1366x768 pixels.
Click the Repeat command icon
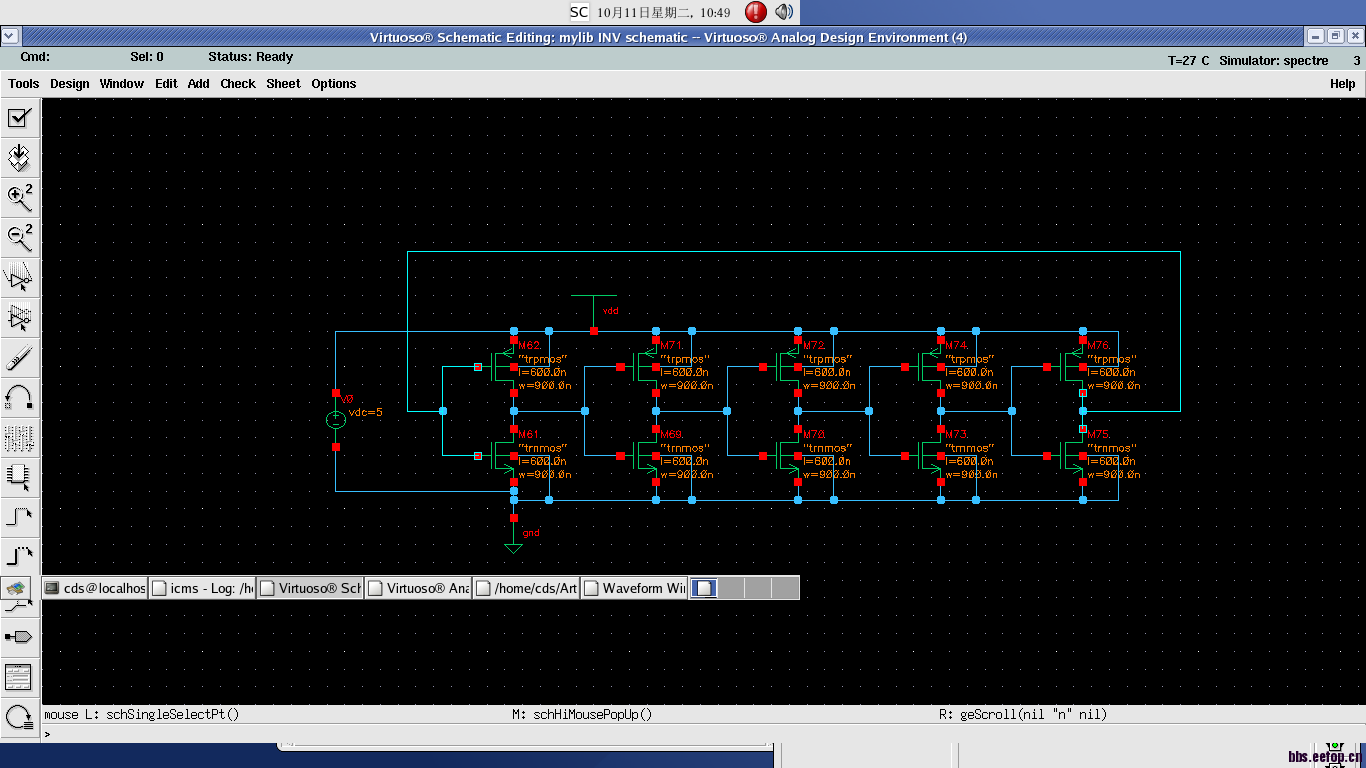(x=19, y=716)
